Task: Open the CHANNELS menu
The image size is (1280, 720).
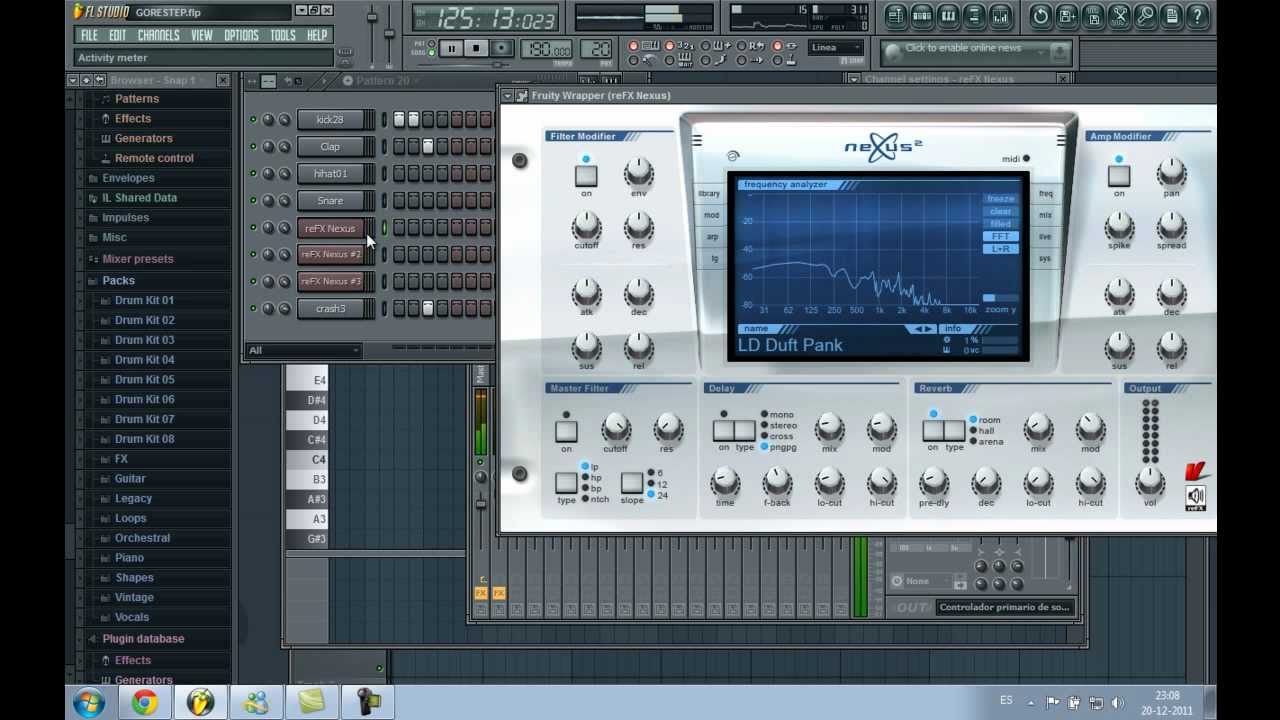Action: coord(158,35)
